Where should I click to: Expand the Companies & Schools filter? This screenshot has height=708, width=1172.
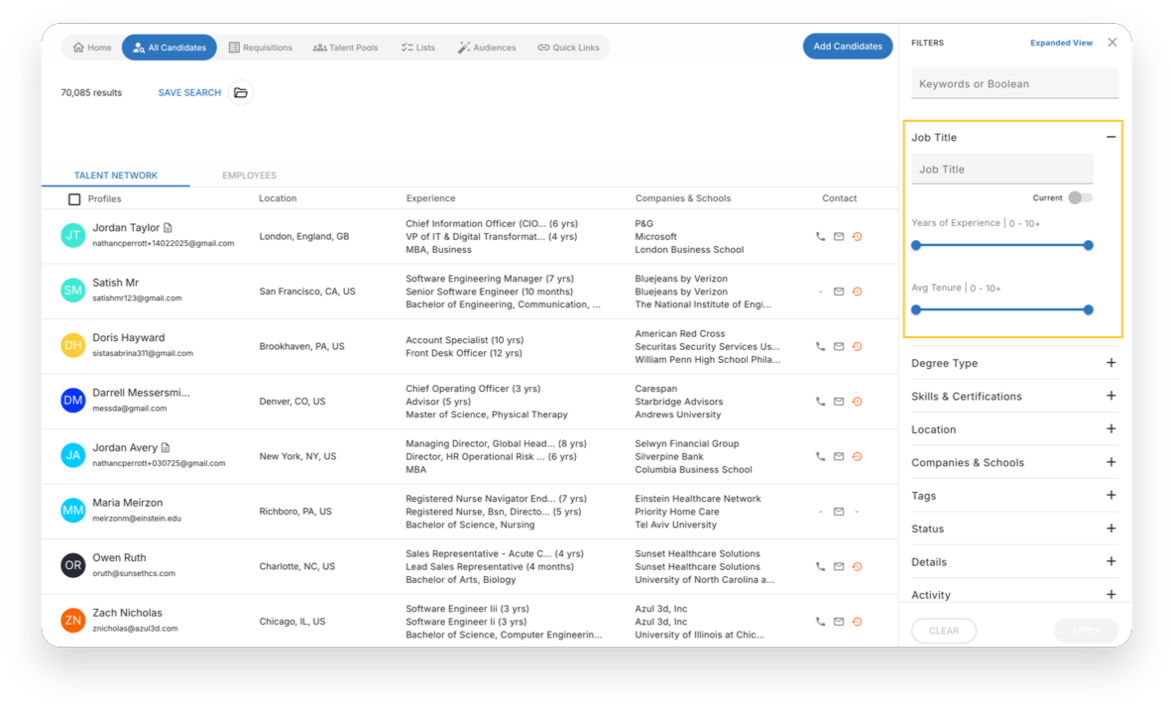click(1111, 462)
